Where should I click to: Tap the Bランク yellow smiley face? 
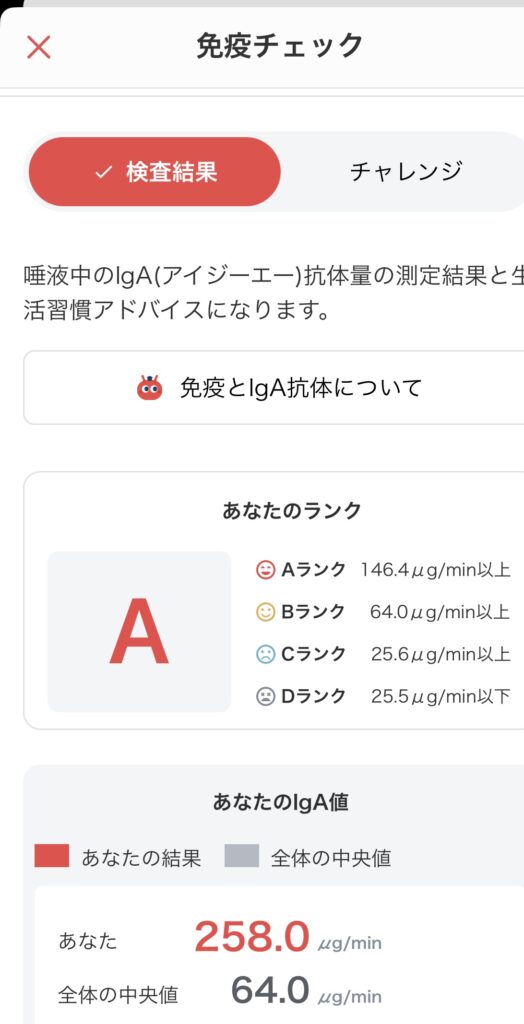pyautogui.click(x=265, y=613)
